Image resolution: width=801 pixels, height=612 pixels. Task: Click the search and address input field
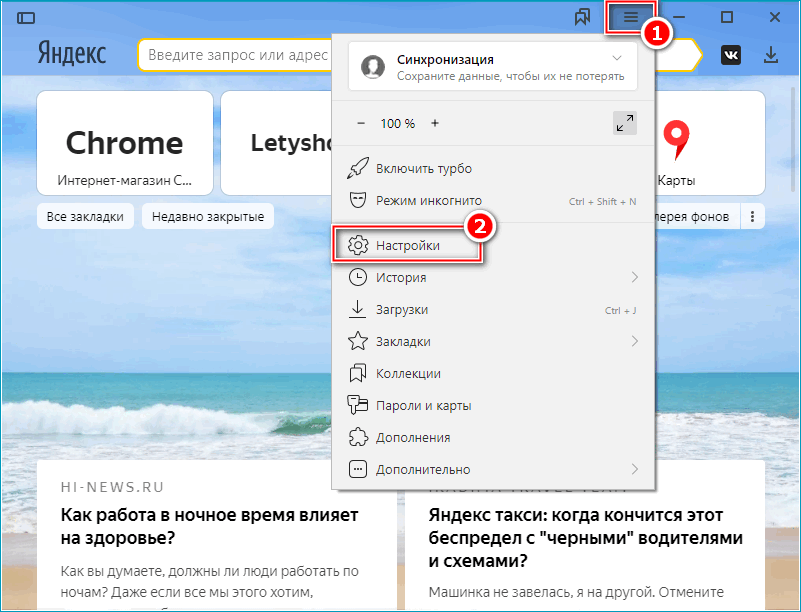point(235,56)
